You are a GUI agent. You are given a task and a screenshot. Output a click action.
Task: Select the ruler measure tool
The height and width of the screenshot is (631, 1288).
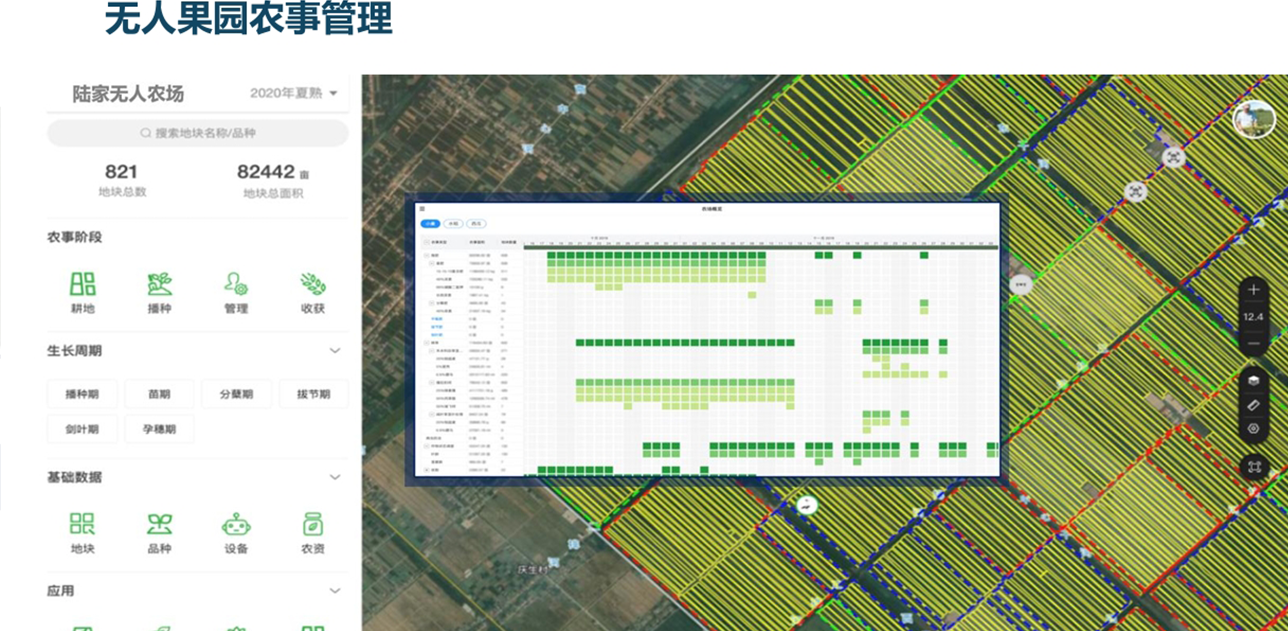pyautogui.click(x=1254, y=405)
